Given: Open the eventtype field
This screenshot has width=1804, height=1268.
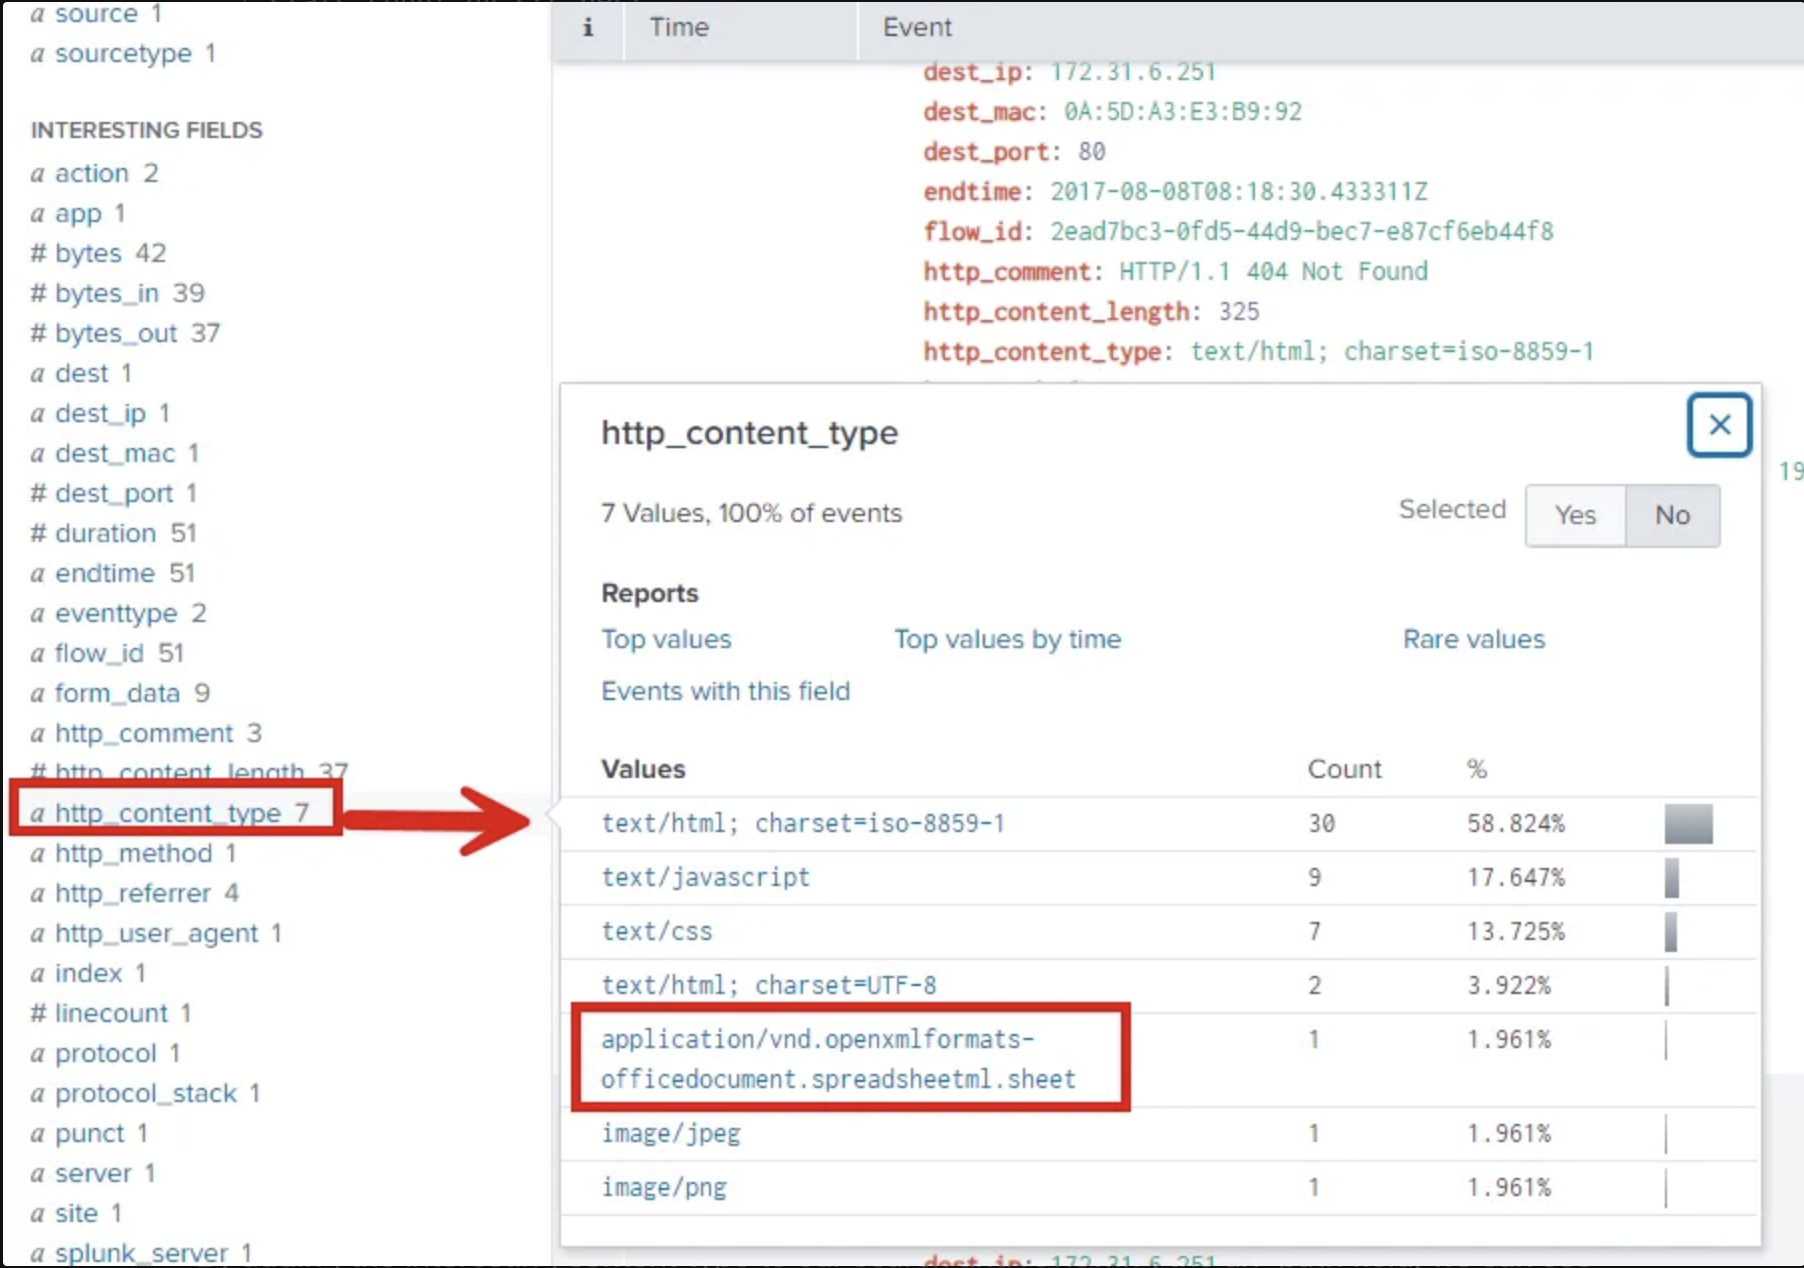Looking at the screenshot, I should 118,613.
